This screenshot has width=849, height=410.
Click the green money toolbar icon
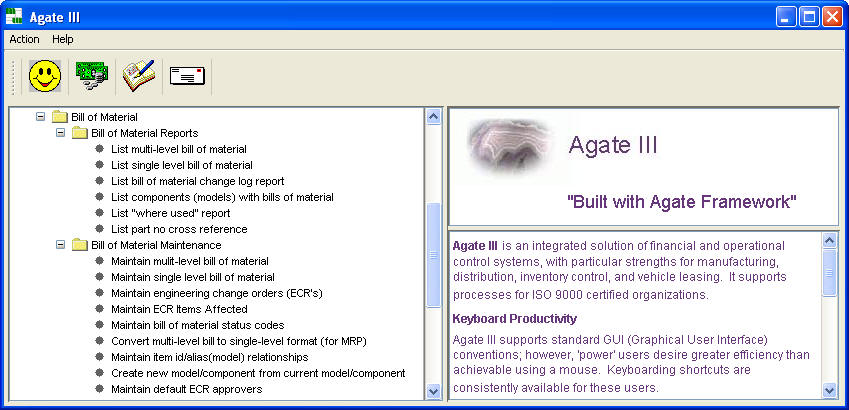(92, 76)
